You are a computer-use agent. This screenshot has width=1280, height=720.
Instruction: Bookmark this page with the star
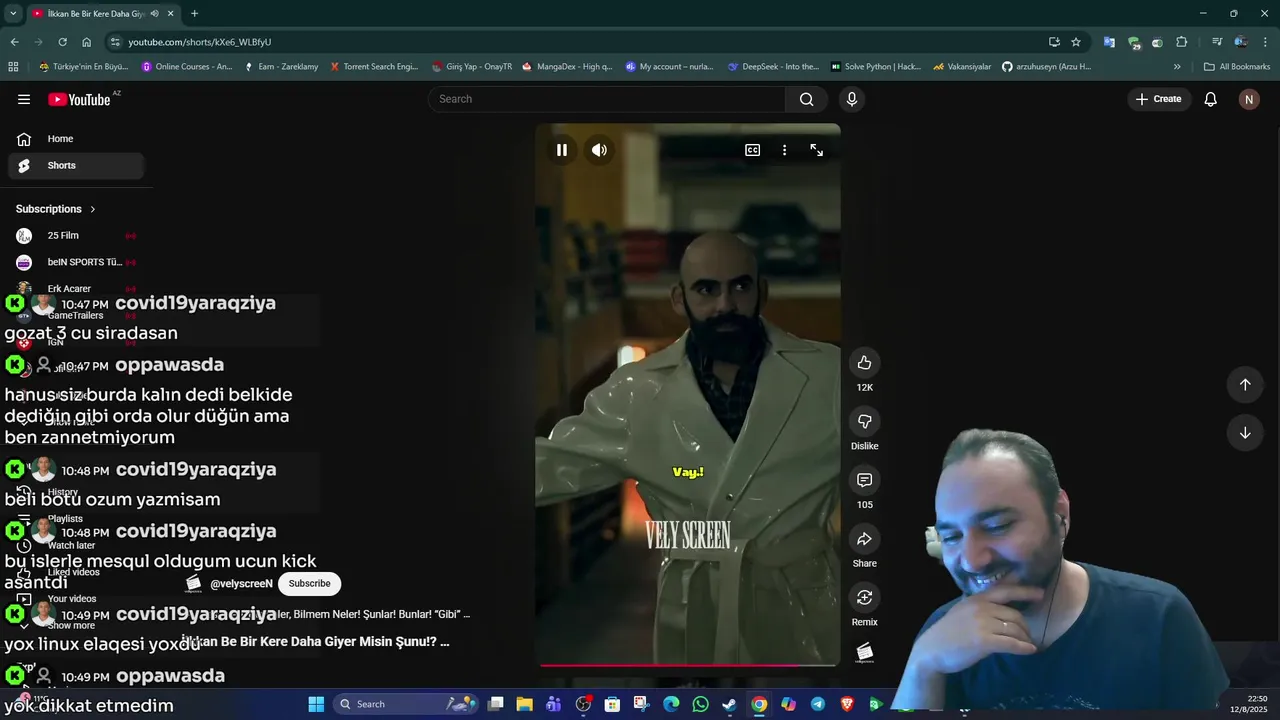click(x=1076, y=42)
